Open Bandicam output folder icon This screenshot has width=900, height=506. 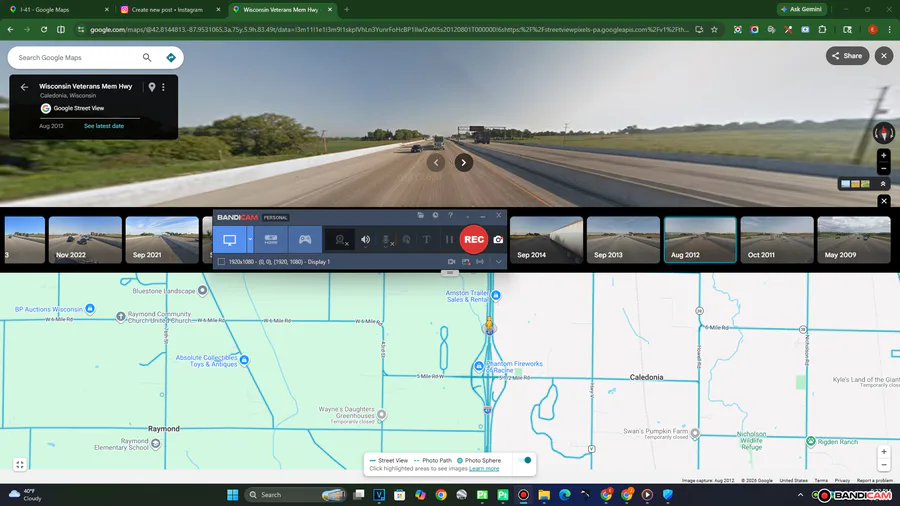(x=421, y=215)
